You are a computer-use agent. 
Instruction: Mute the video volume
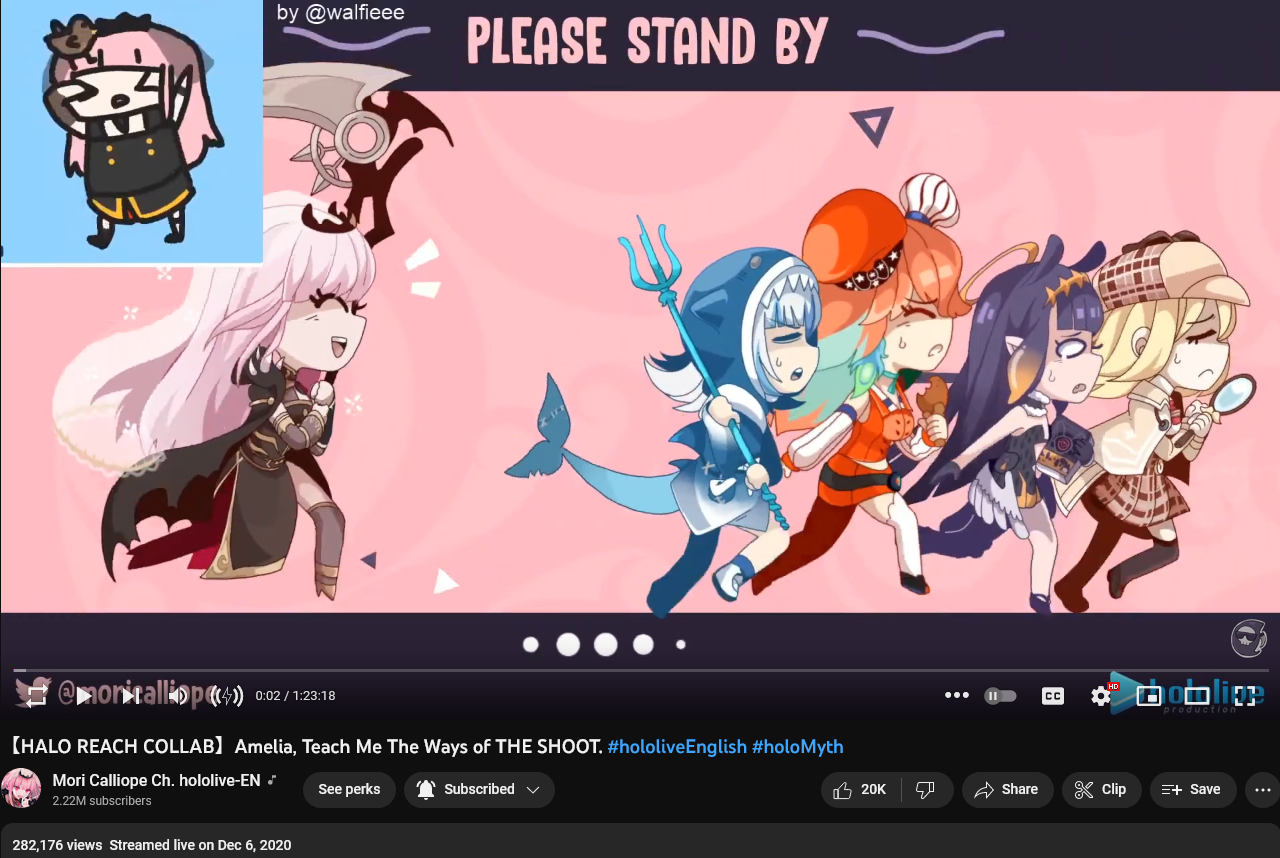[x=178, y=695]
